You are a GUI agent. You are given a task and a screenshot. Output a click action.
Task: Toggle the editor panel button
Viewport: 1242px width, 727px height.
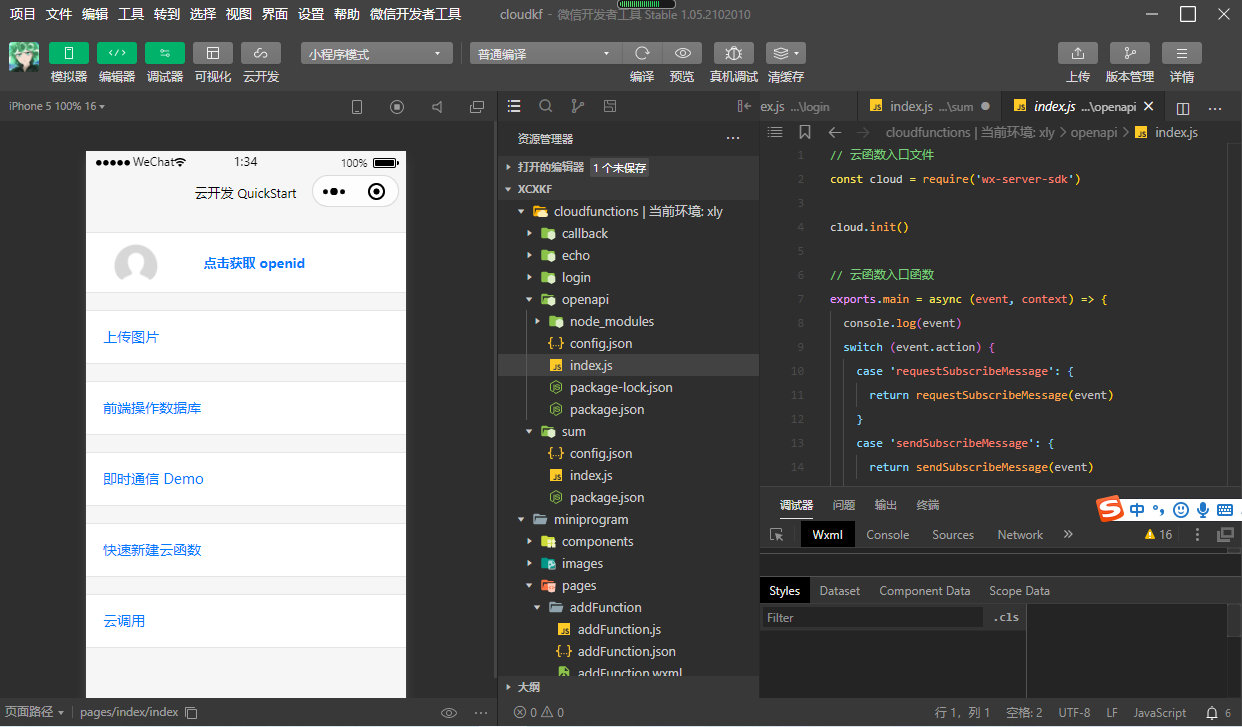[117, 53]
